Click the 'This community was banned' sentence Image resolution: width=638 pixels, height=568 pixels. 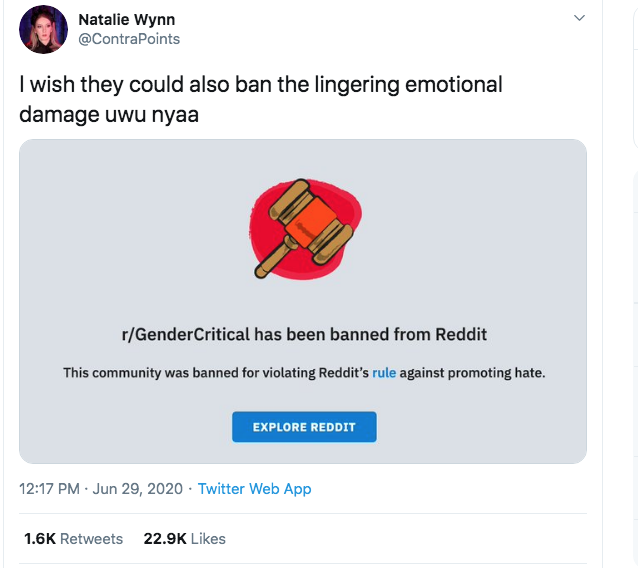pyautogui.click(x=215, y=373)
